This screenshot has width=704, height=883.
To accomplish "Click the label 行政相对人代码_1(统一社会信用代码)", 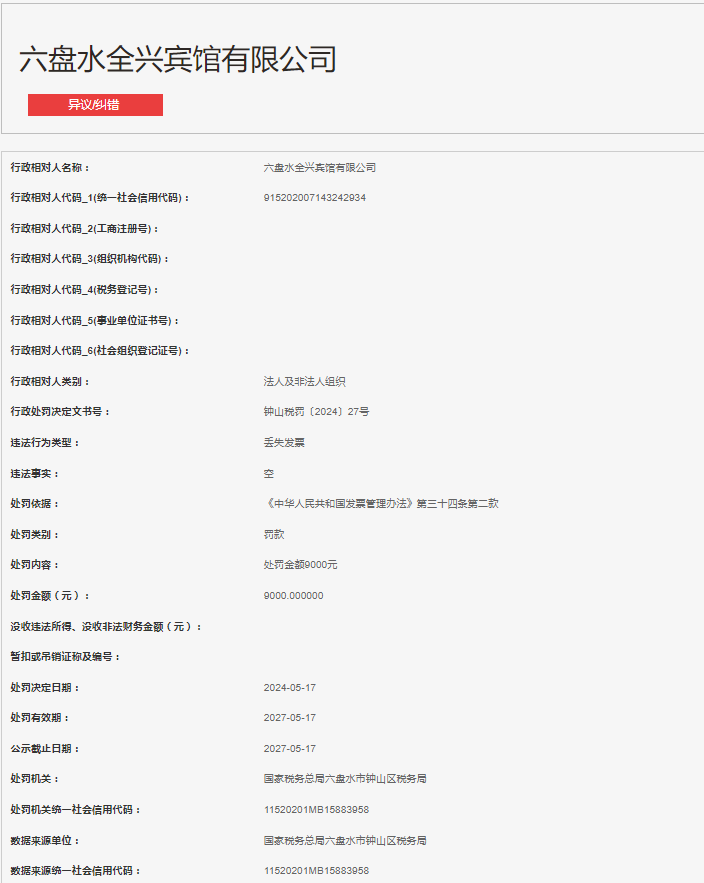I will (x=100, y=198).
